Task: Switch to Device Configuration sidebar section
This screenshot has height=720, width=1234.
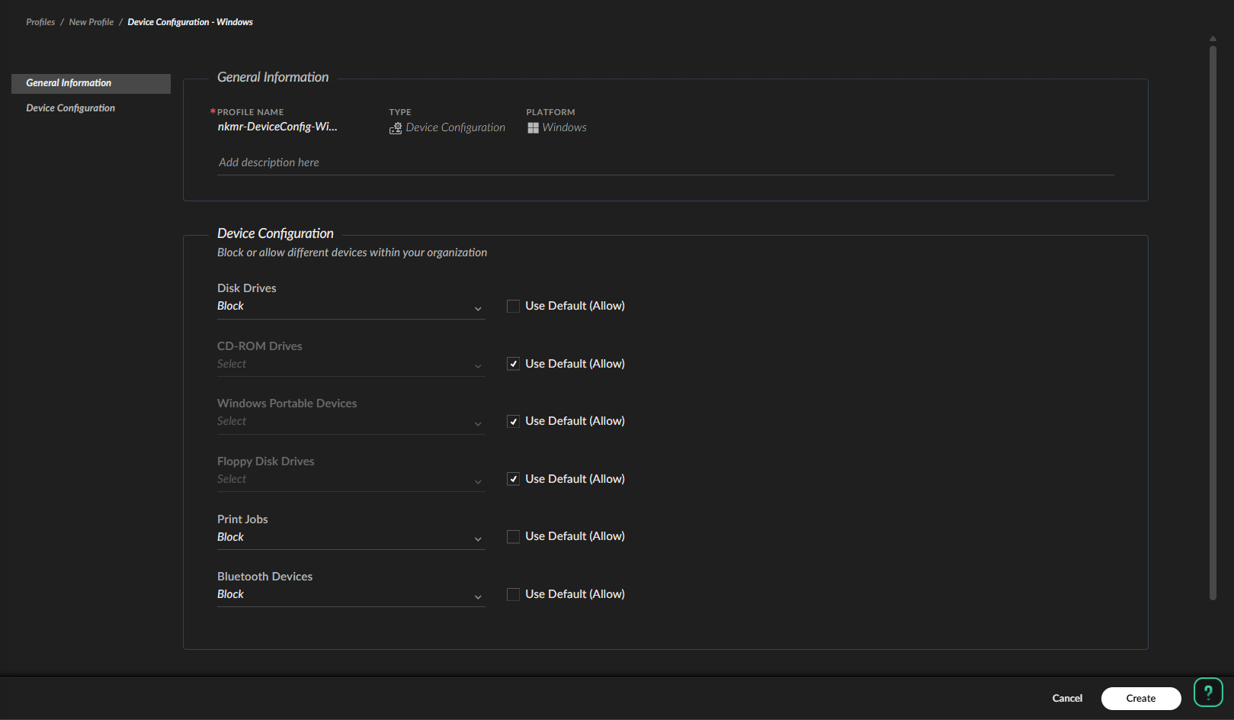Action: click(71, 108)
